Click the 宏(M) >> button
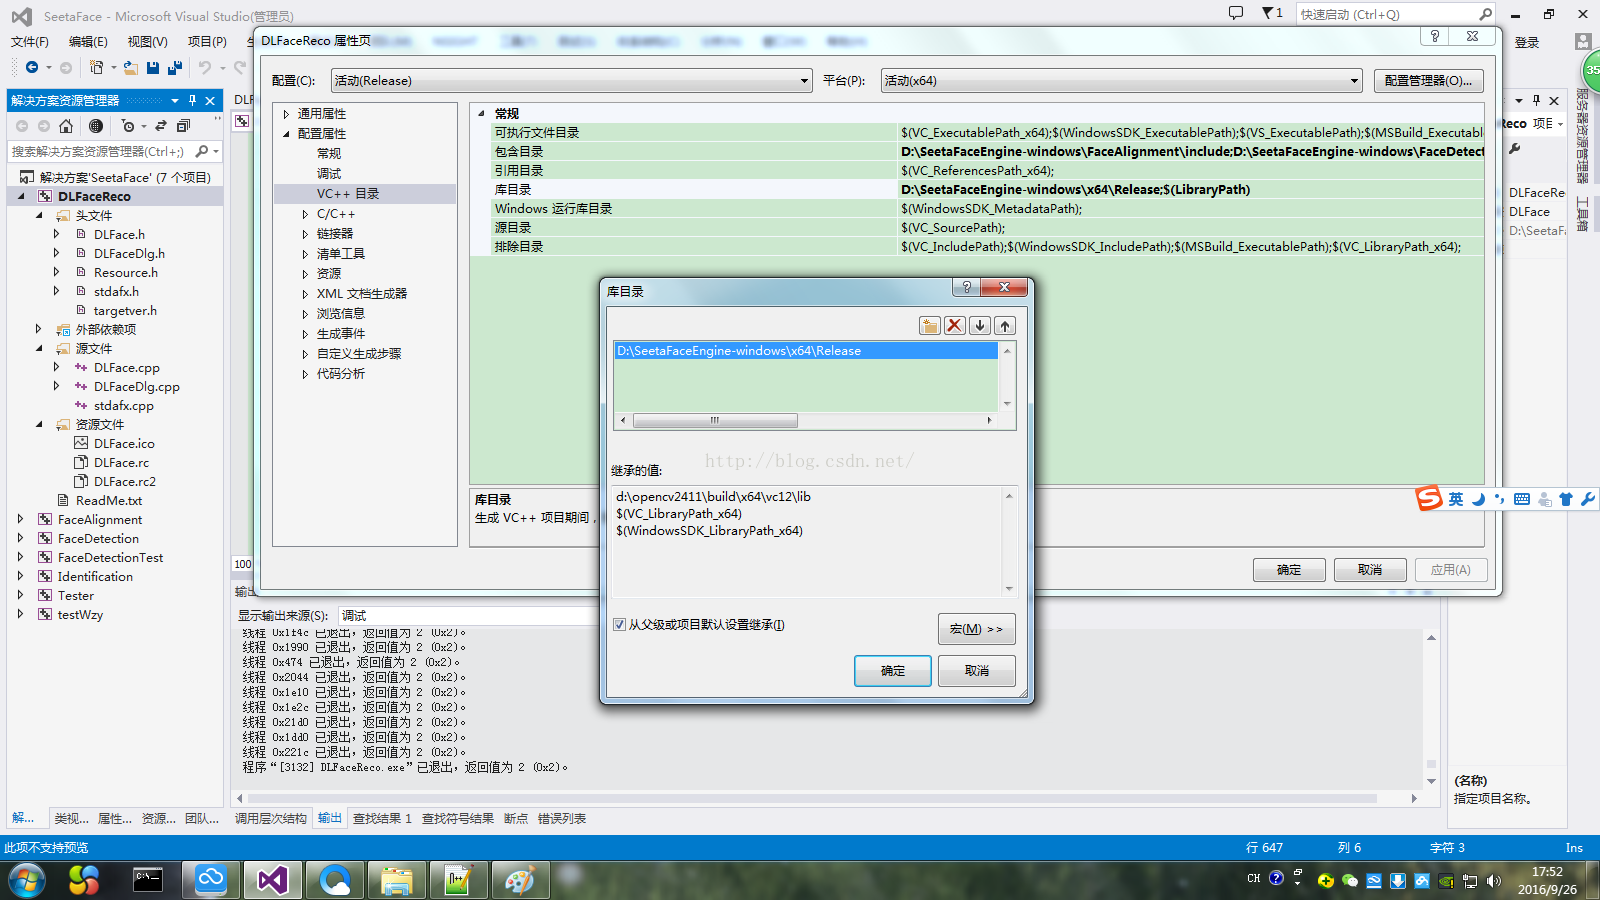 (x=977, y=629)
